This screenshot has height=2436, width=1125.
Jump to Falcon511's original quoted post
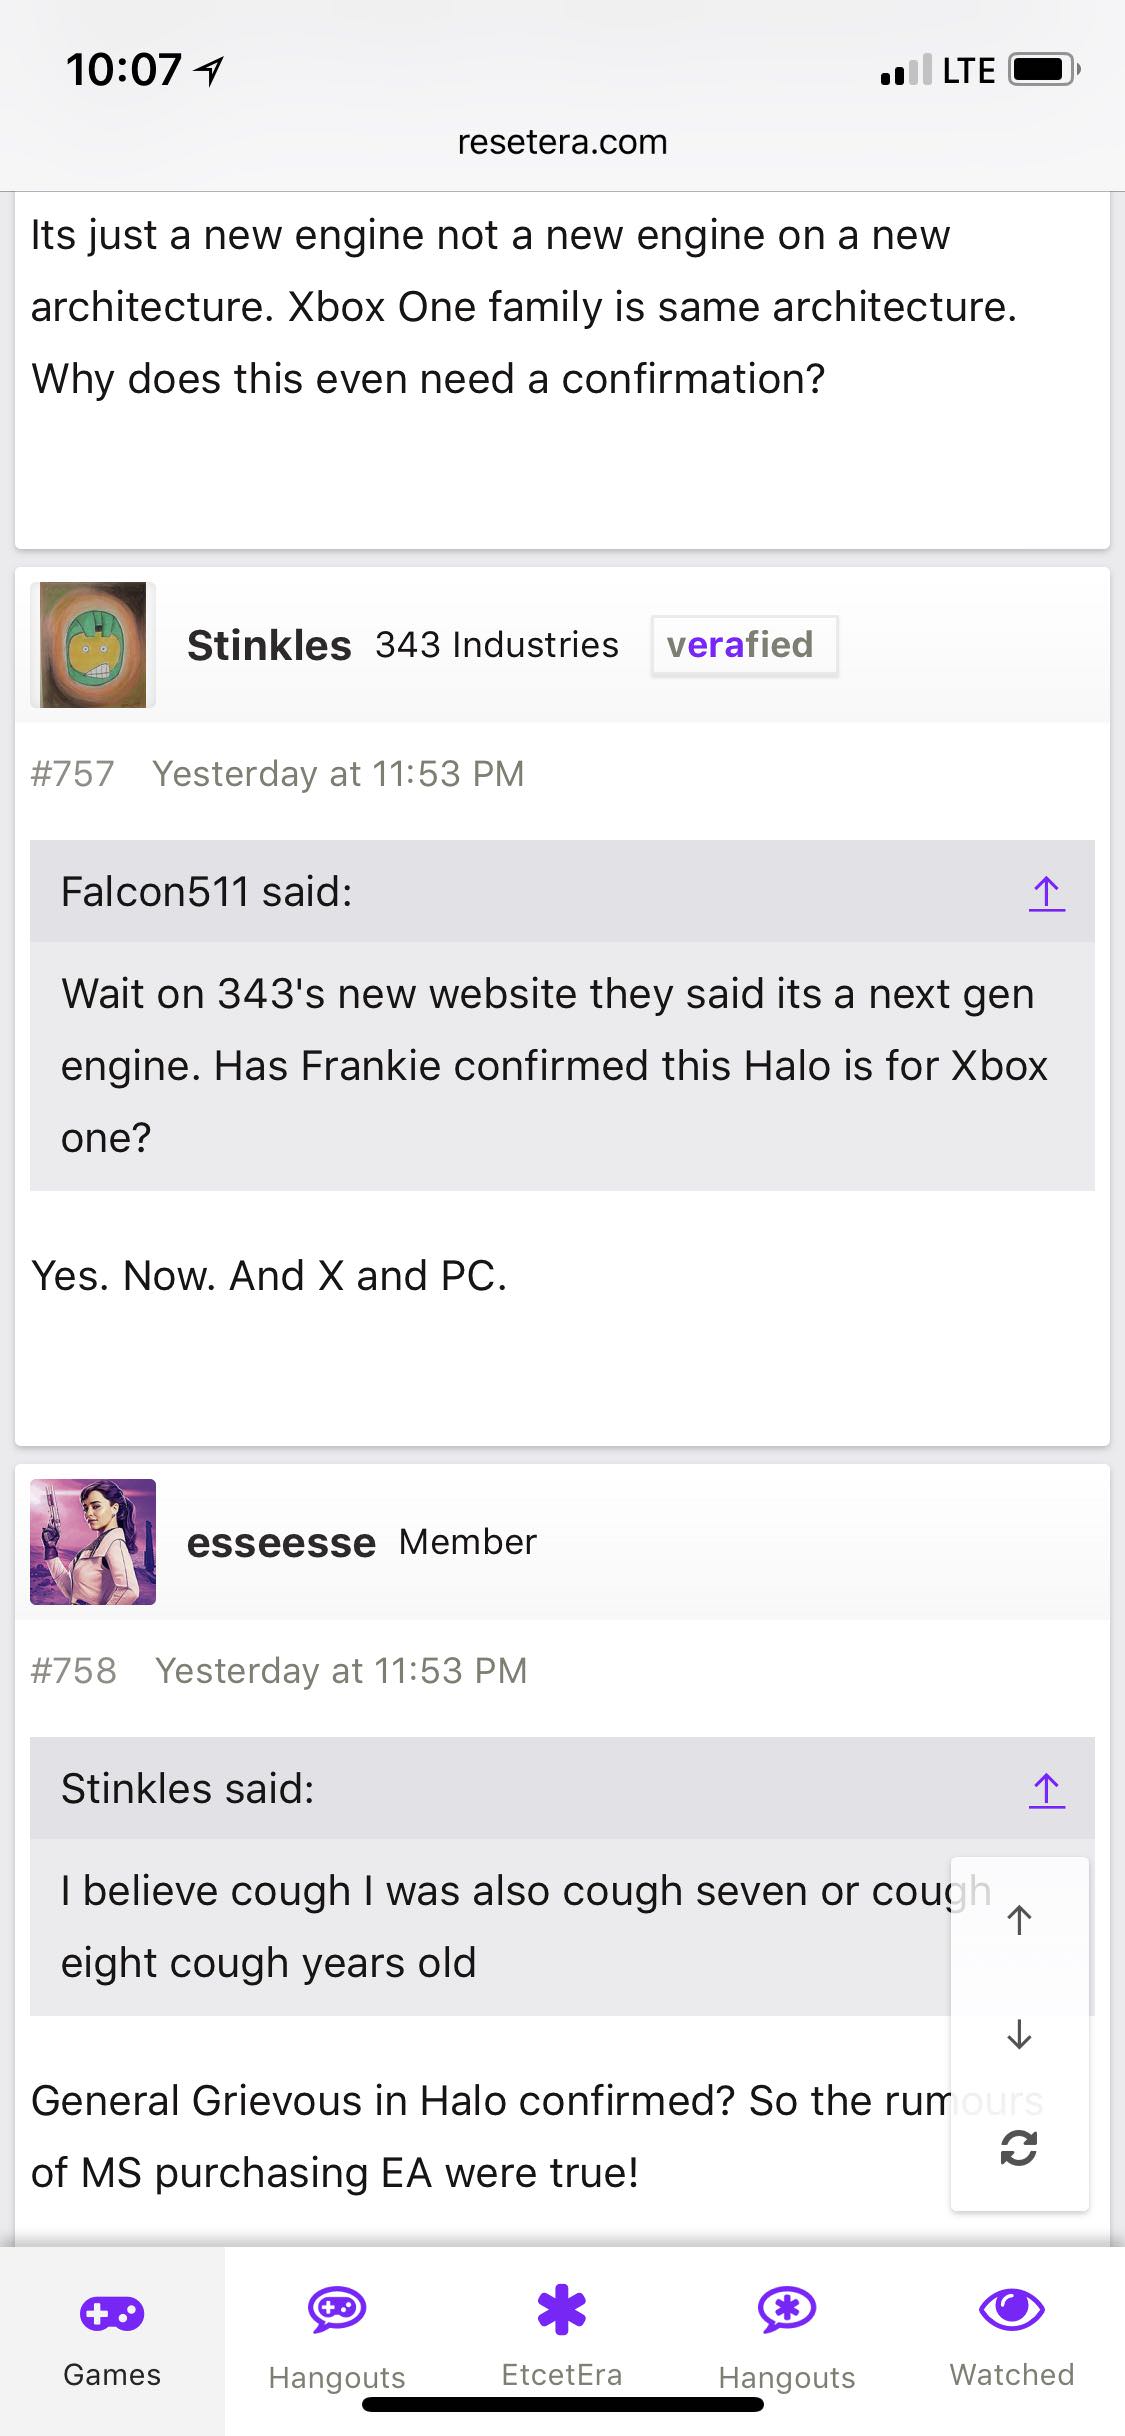tap(1046, 892)
